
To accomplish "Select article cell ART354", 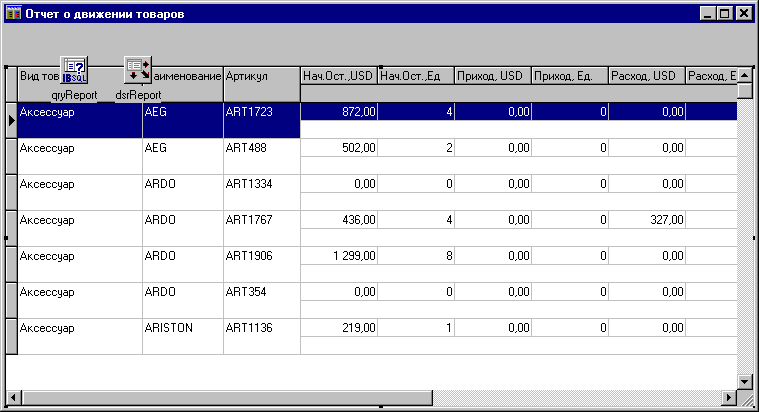I will 262,301.
